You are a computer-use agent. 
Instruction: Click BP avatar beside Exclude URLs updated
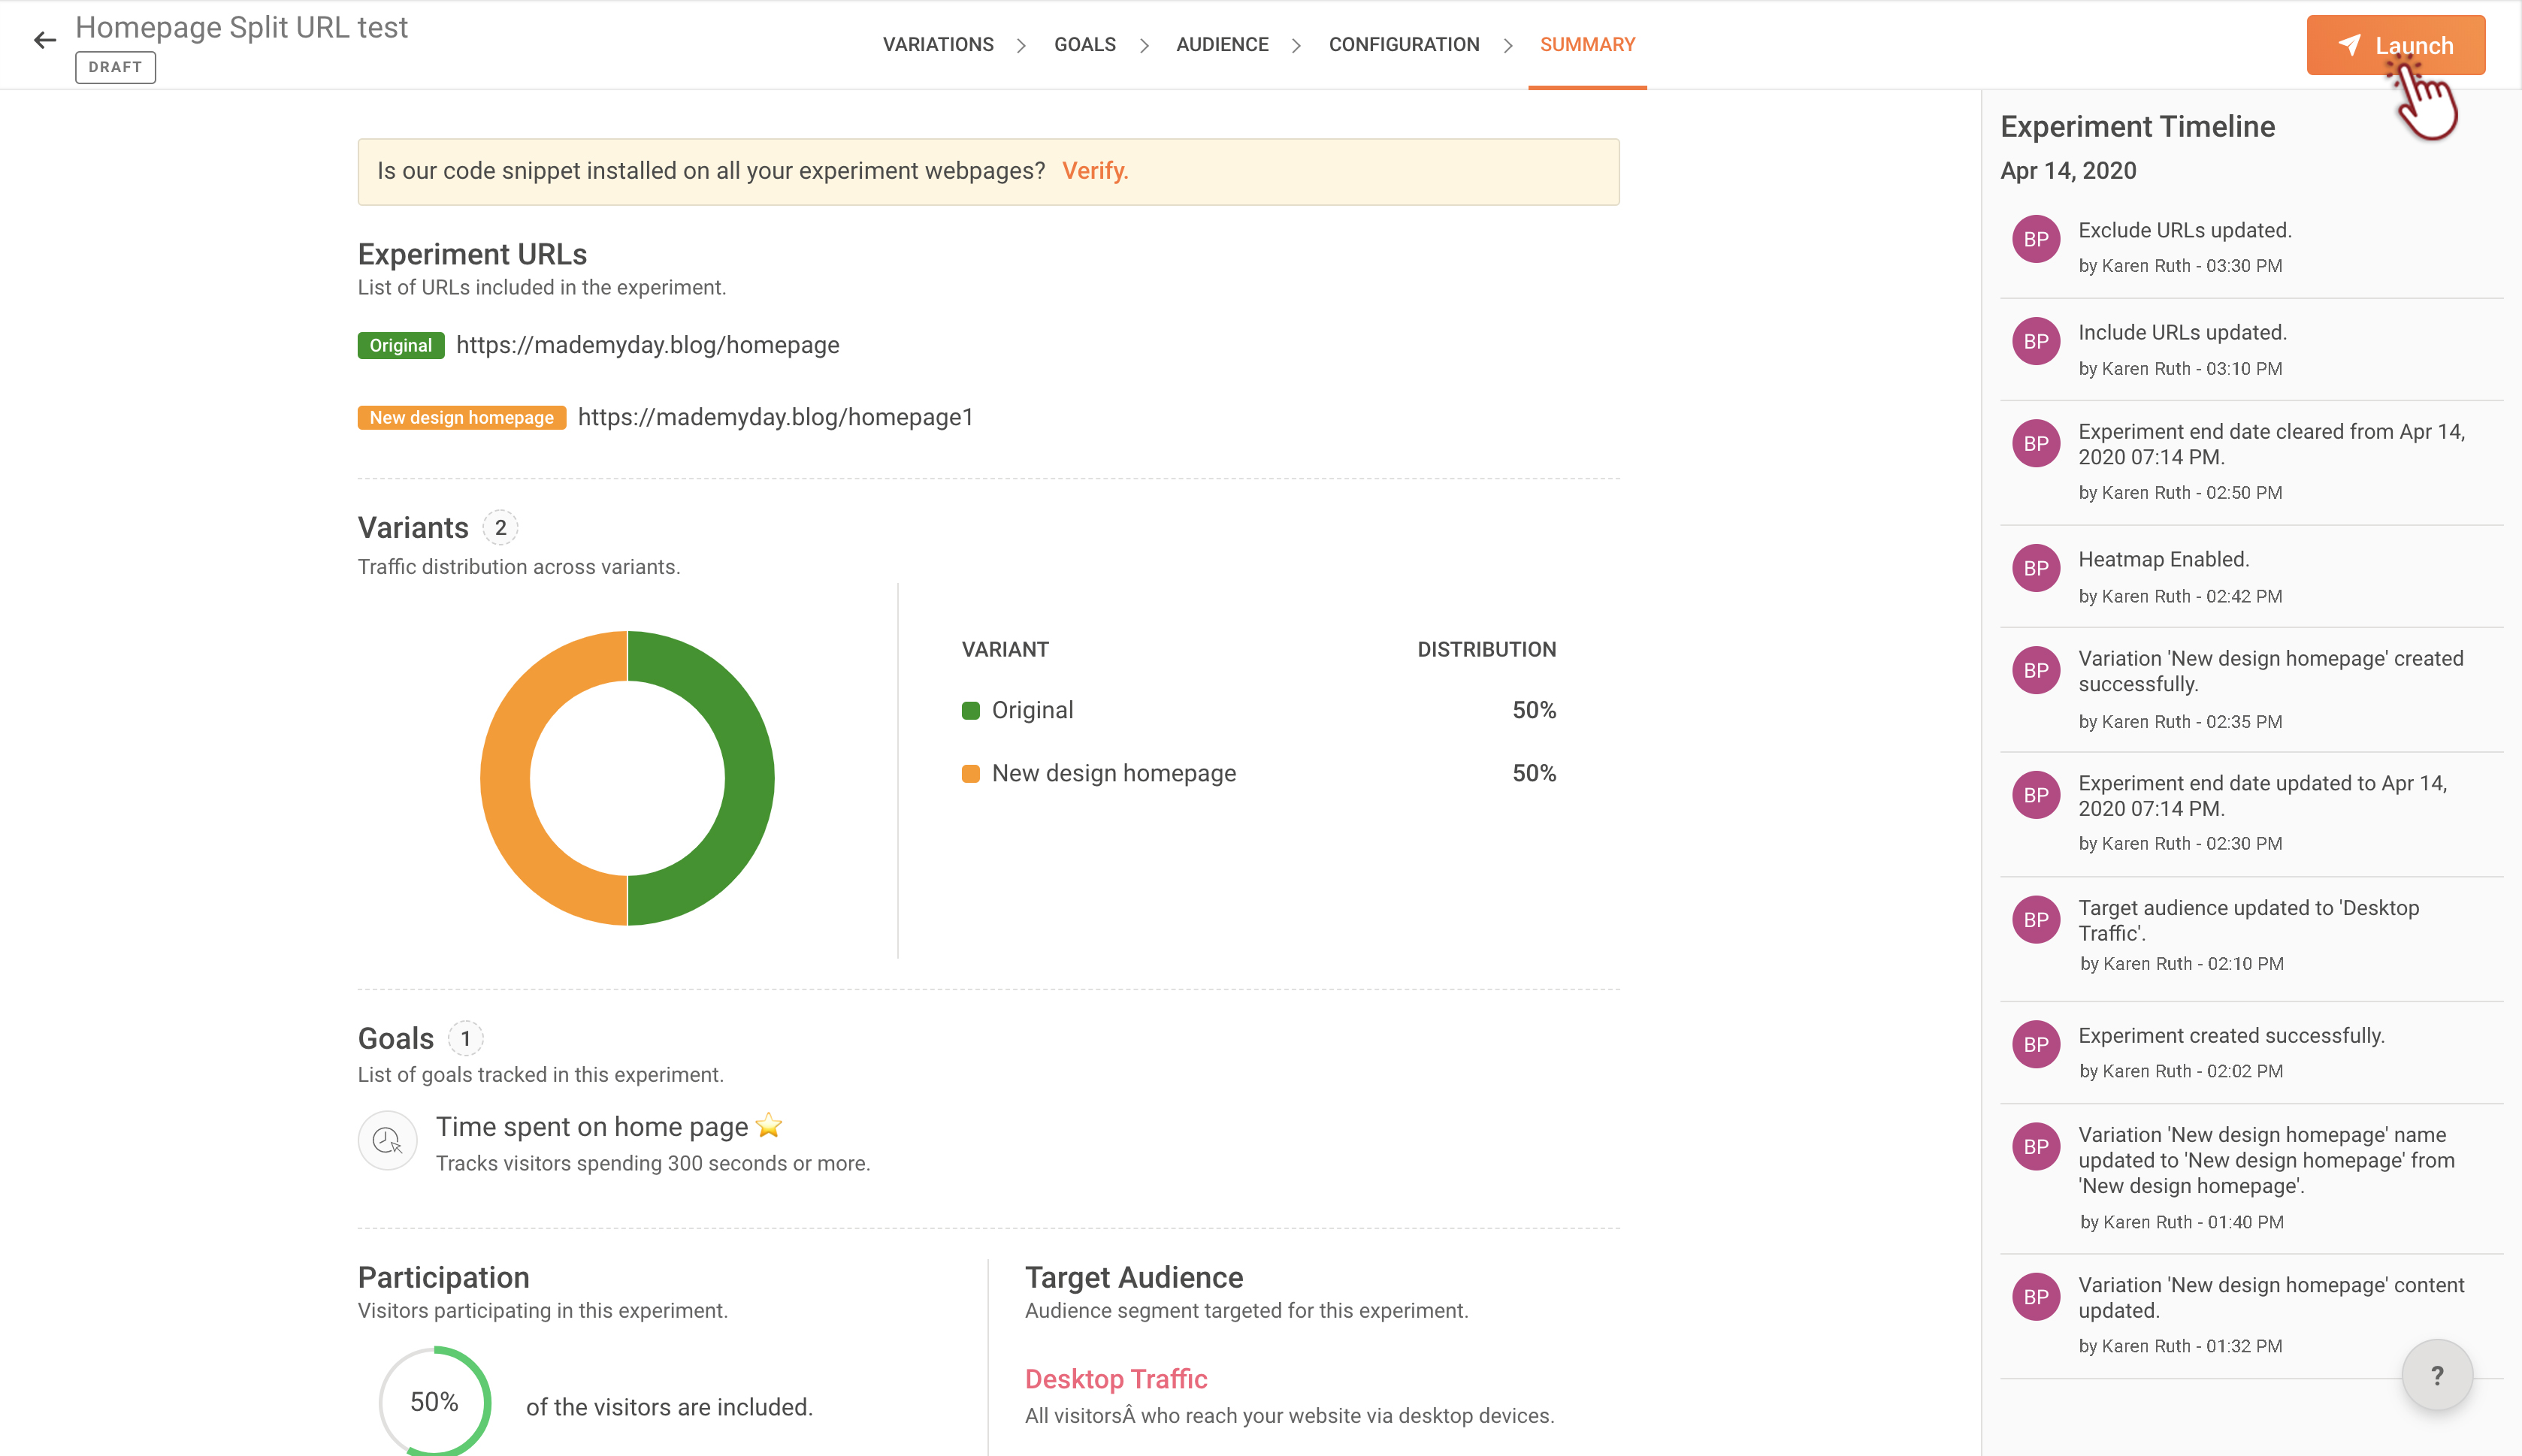pos(2036,239)
